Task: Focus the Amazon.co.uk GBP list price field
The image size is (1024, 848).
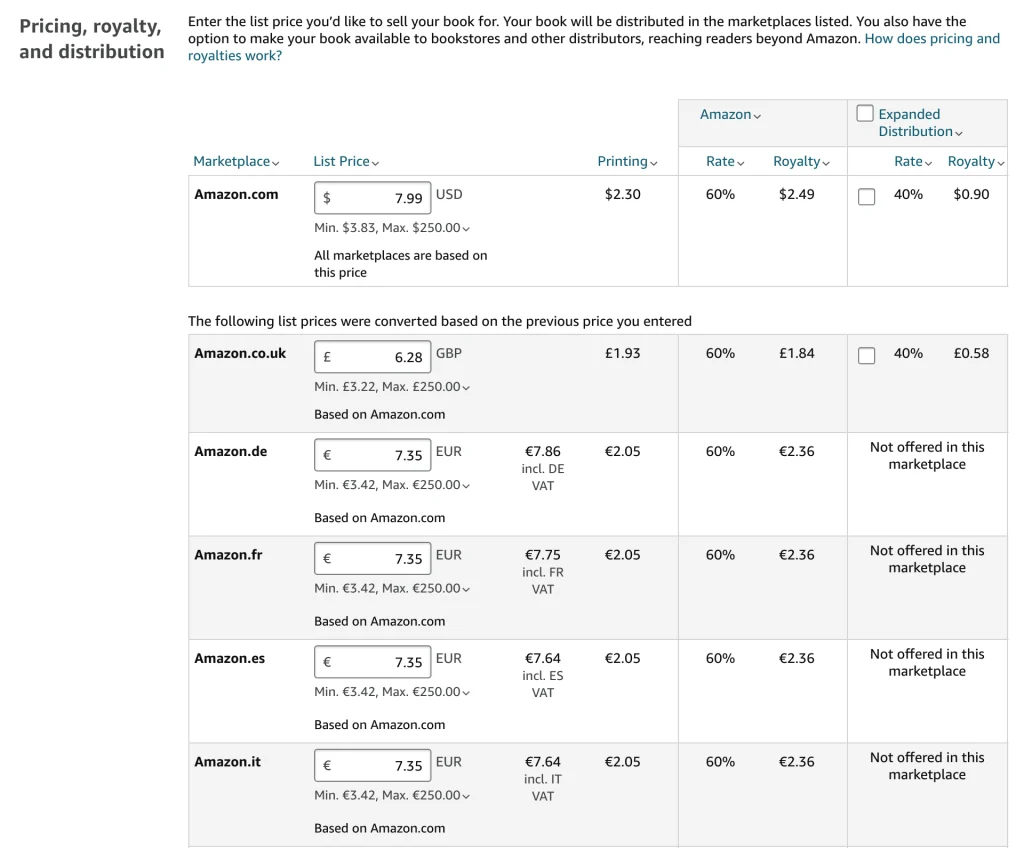Action: pyautogui.click(x=372, y=357)
